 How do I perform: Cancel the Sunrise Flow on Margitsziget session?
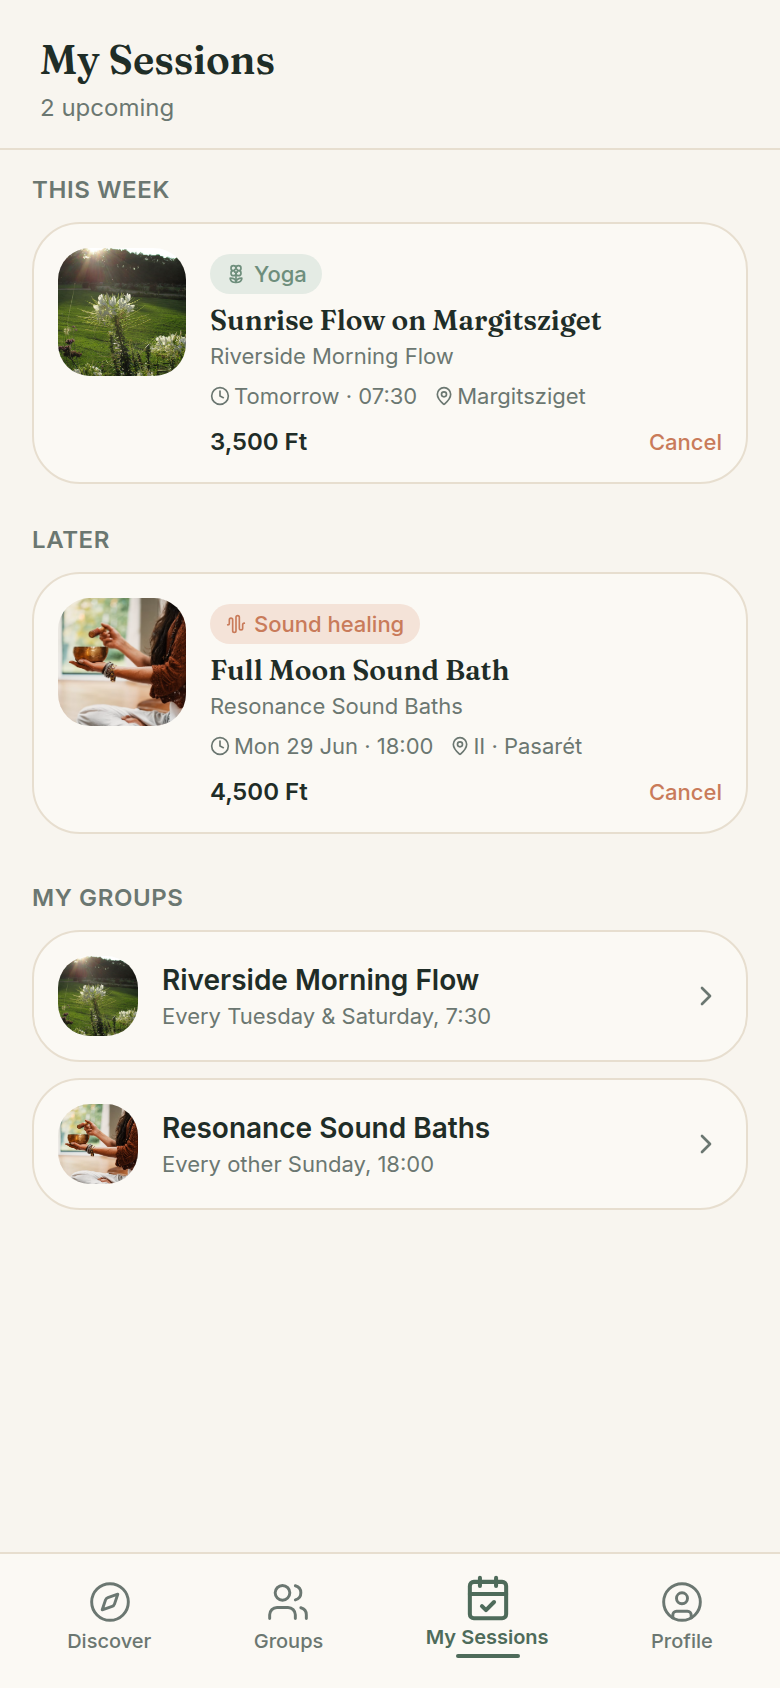[685, 442]
